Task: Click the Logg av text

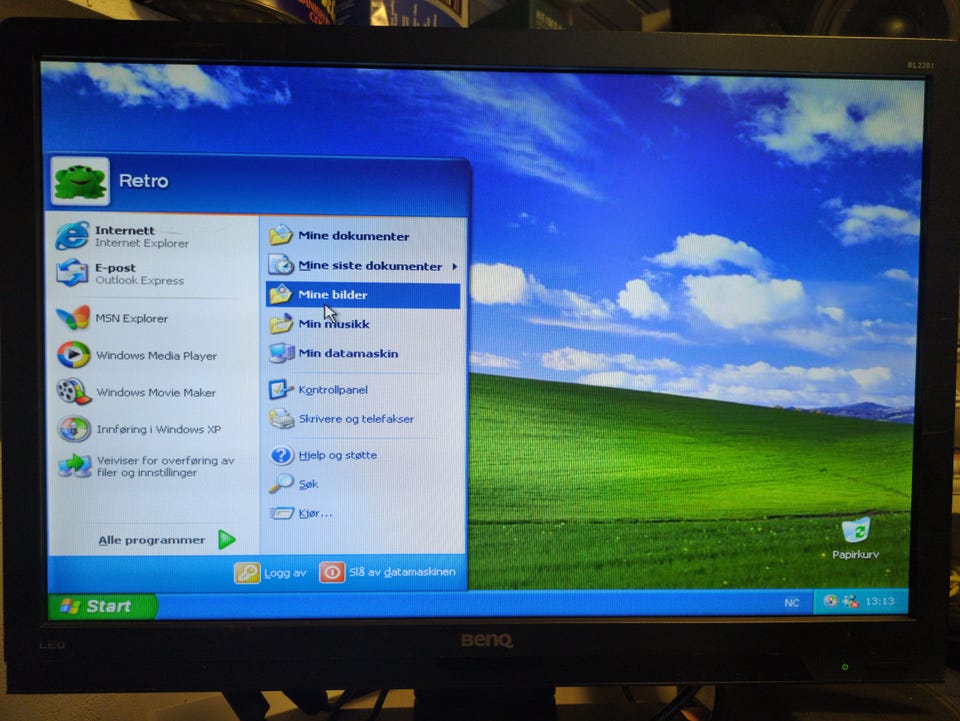Action: click(285, 573)
